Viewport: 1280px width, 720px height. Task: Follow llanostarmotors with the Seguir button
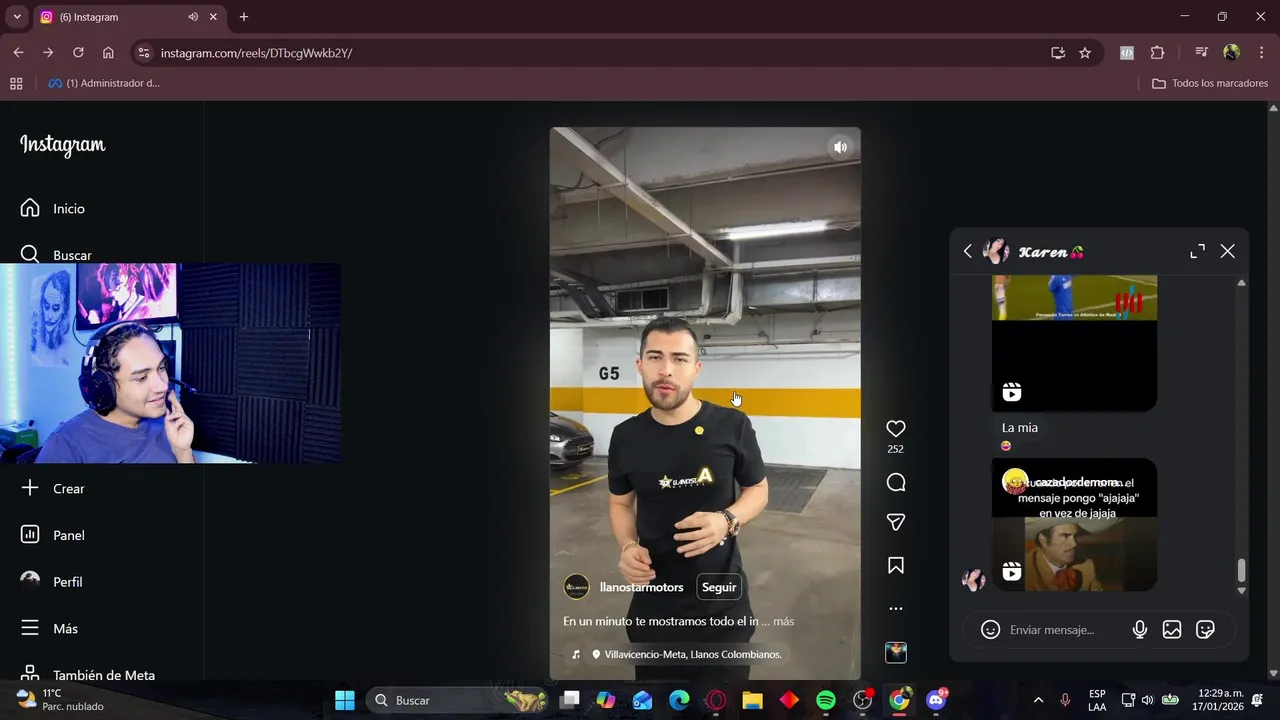click(719, 587)
